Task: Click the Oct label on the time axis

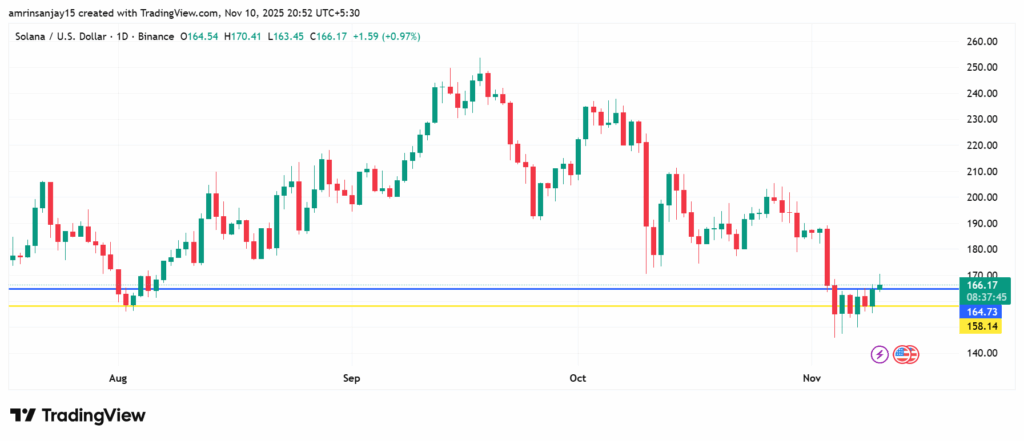Action: click(577, 379)
